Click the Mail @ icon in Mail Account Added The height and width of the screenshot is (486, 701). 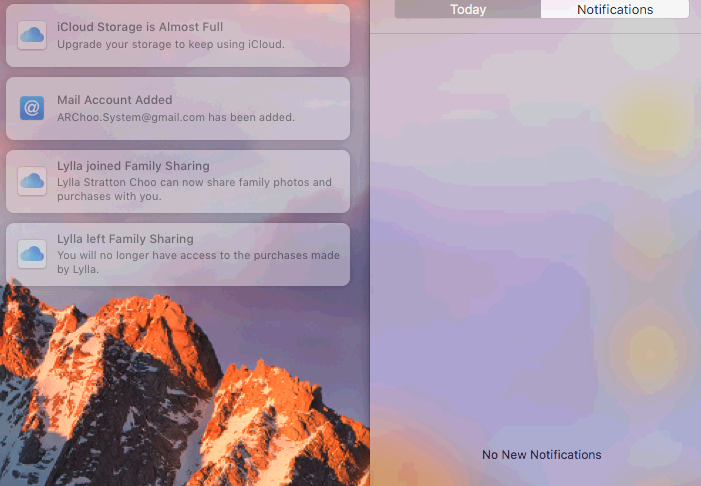coord(32,108)
